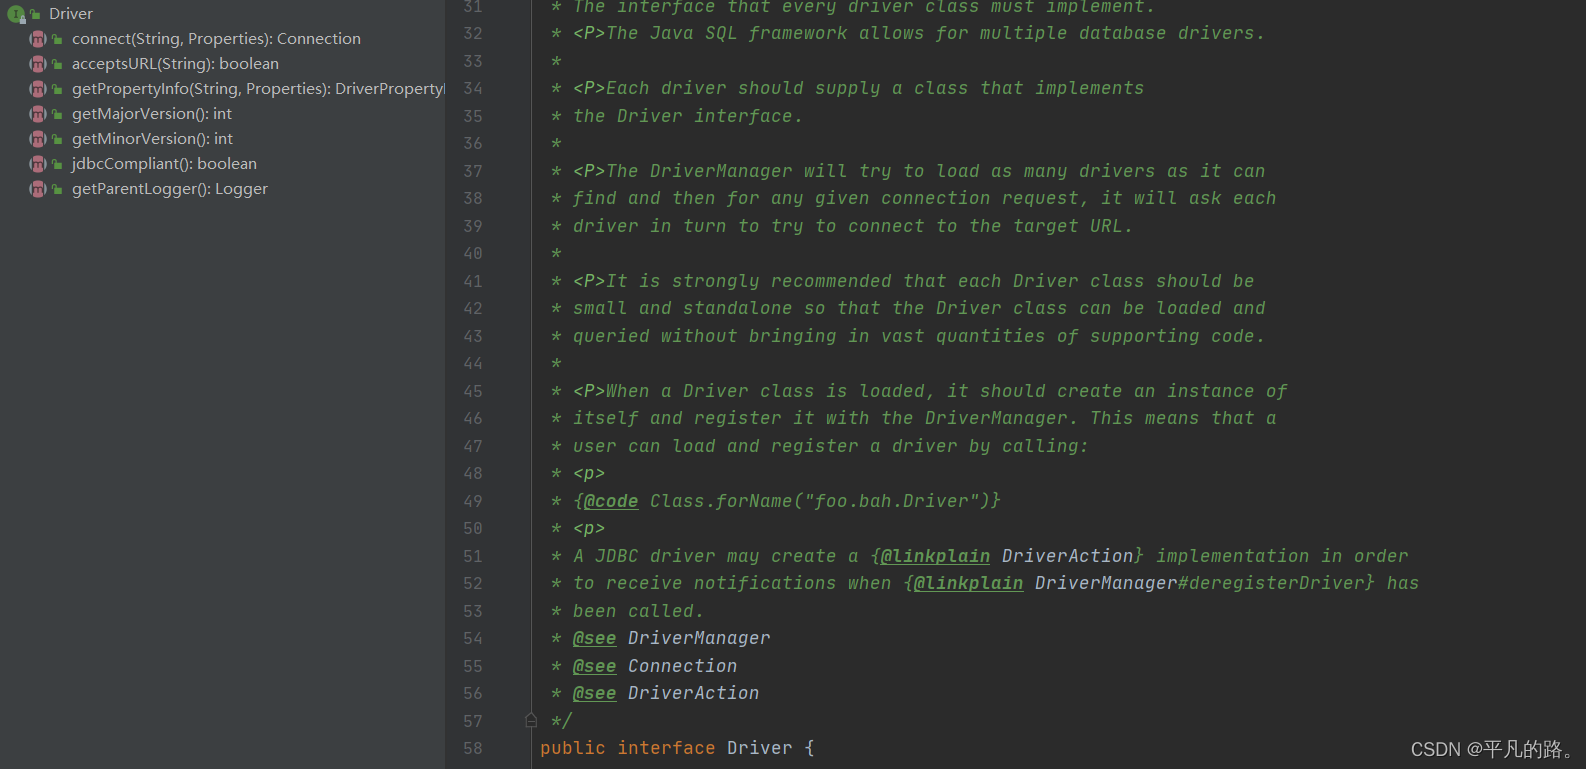Click 'the Driver interface.' text on line 35
This screenshot has height=769, width=1586.
688,116
